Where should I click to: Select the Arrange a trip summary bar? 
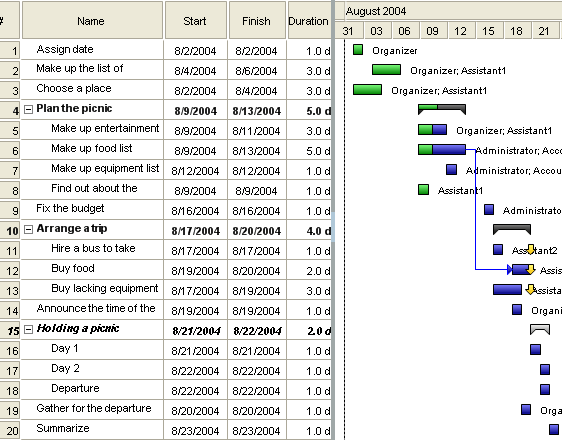[x=512, y=229]
